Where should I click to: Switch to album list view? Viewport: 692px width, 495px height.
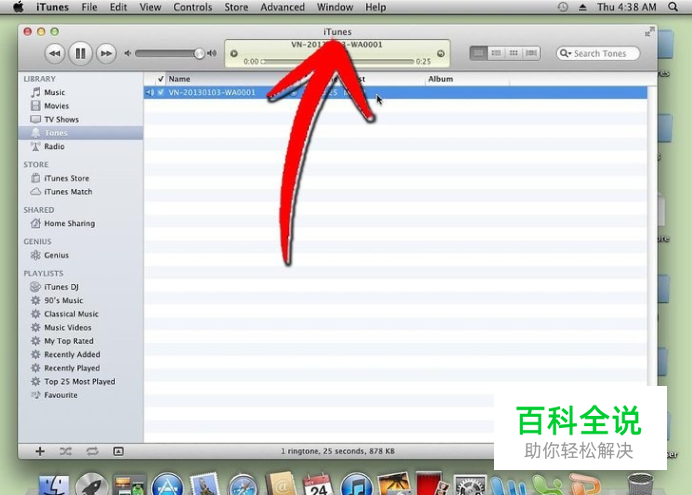coord(496,53)
